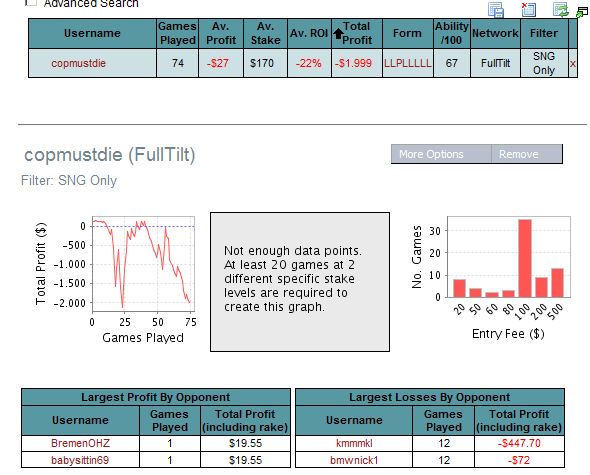Open the BremenOHZ opponent link
The height and width of the screenshot is (475, 590).
tap(80, 443)
